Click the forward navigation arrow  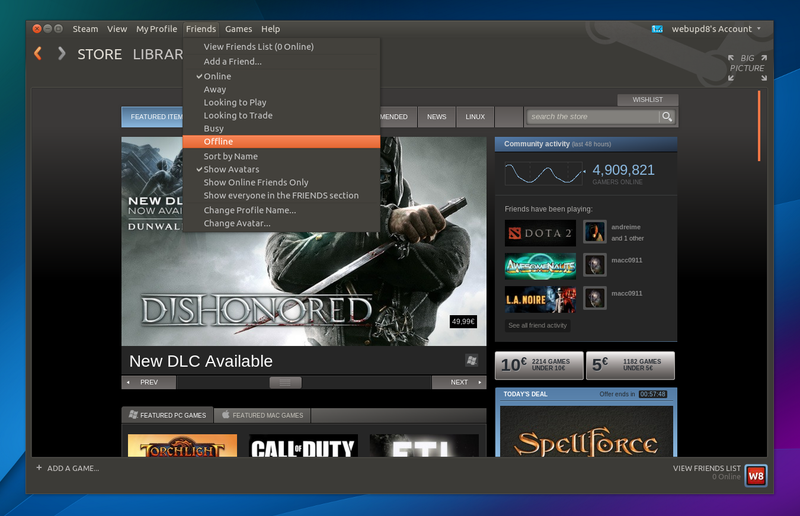click(61, 54)
